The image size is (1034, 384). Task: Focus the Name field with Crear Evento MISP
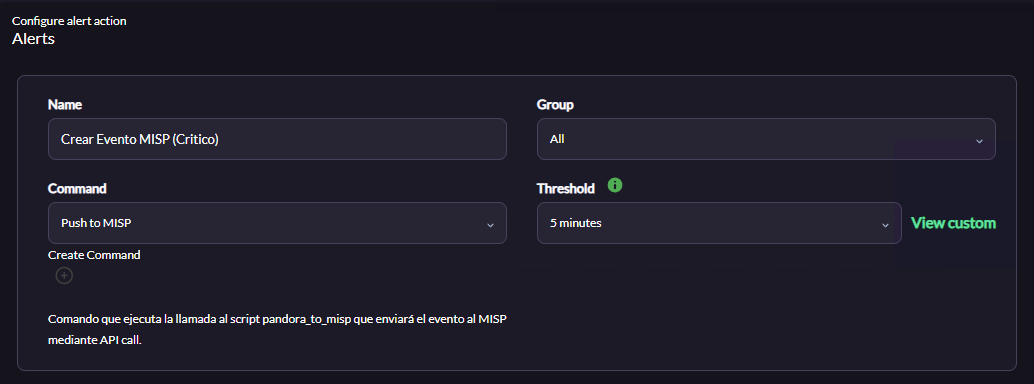pos(277,139)
